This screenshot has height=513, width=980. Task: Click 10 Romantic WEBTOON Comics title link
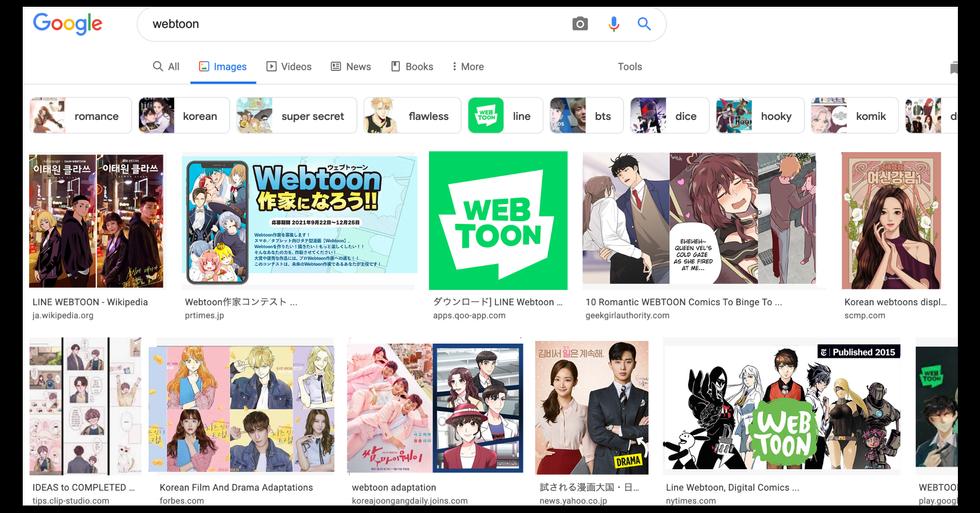[x=684, y=302]
